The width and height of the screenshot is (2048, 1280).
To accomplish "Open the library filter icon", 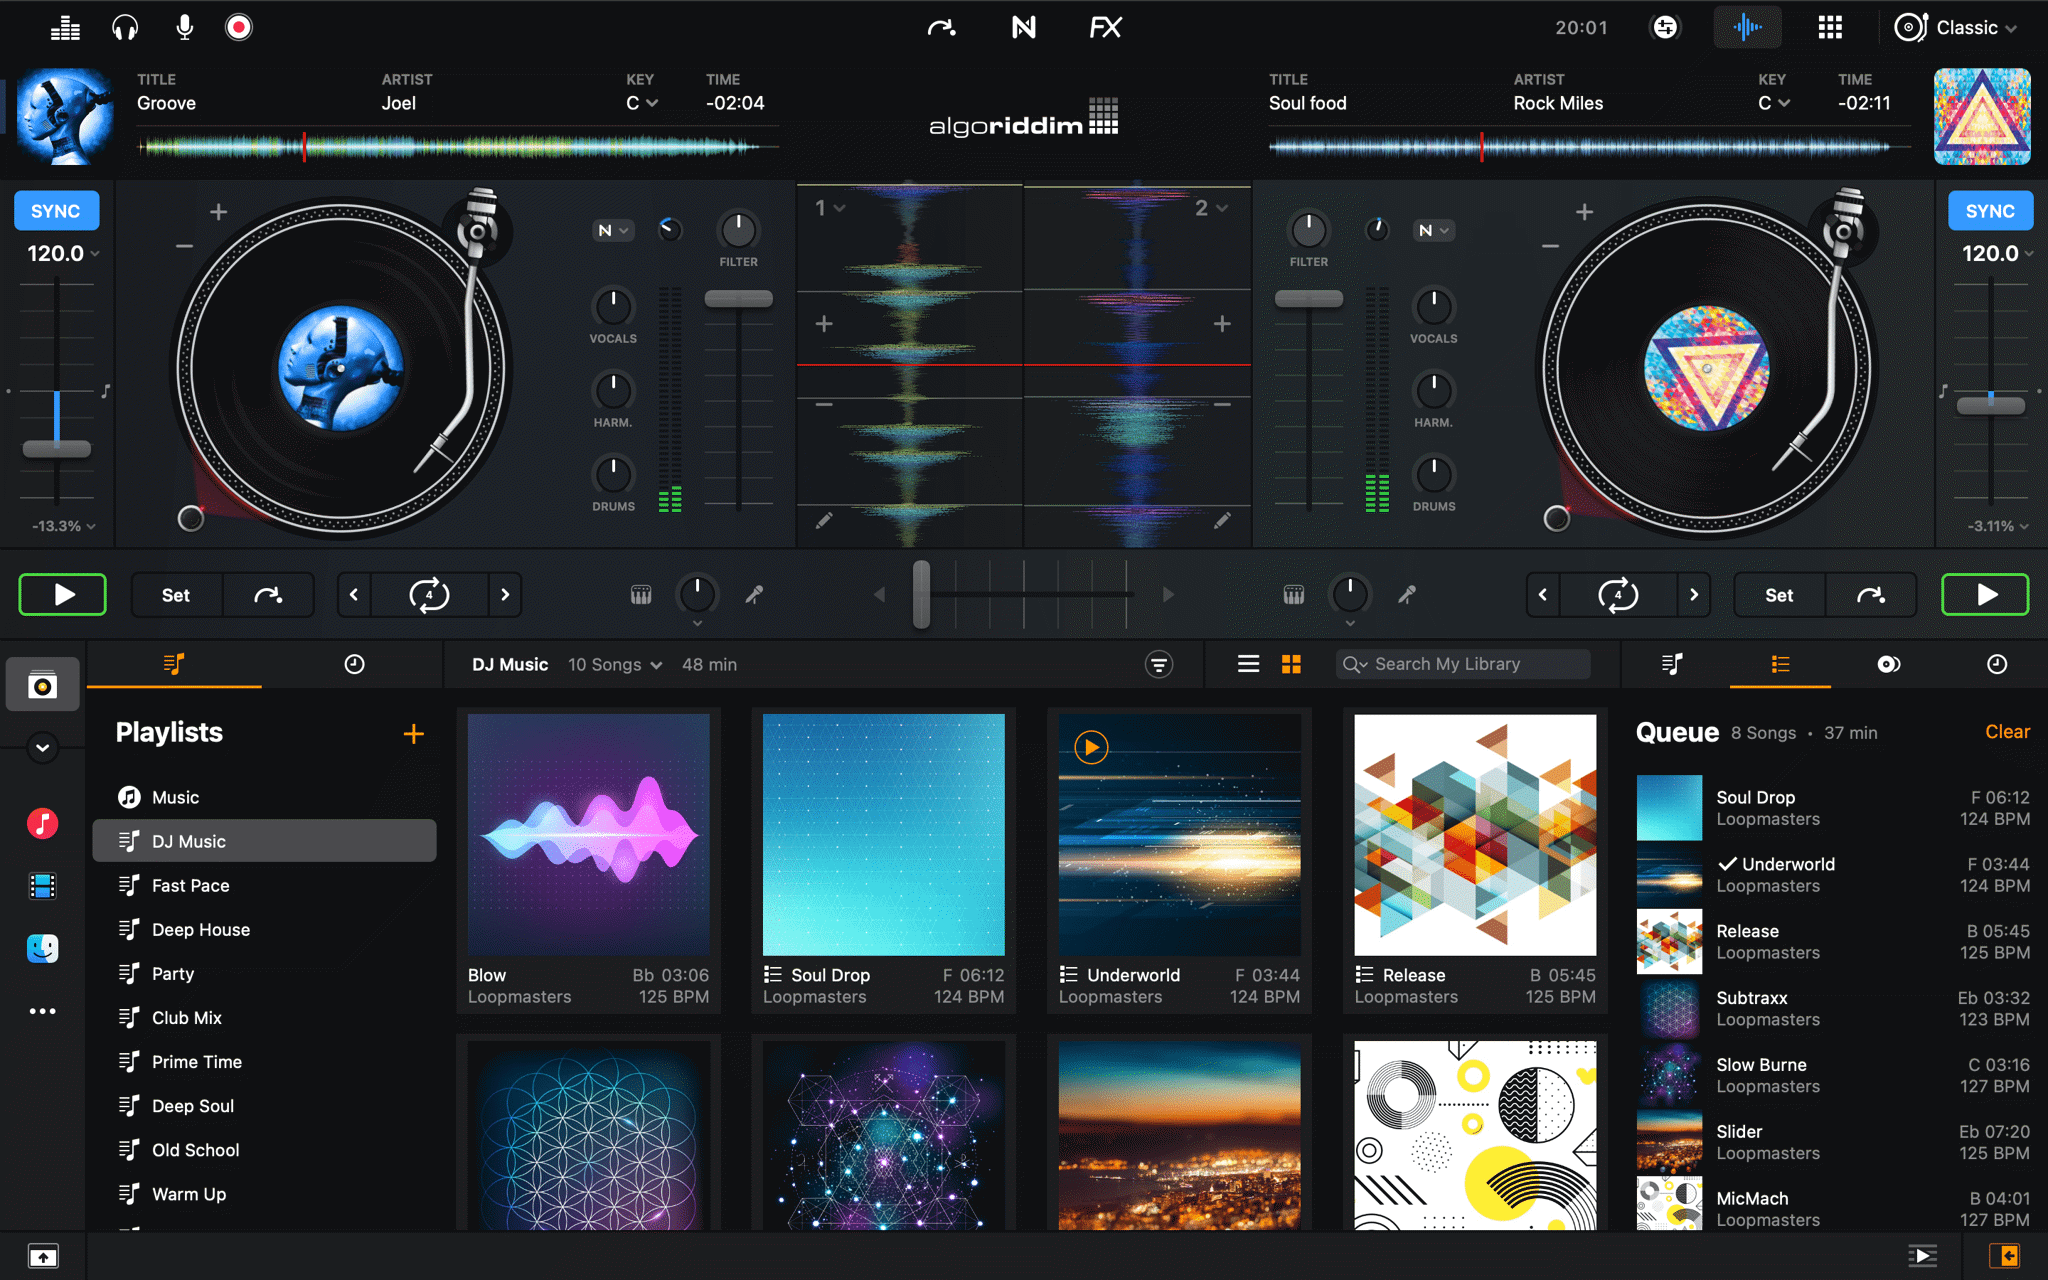I will (x=1158, y=664).
